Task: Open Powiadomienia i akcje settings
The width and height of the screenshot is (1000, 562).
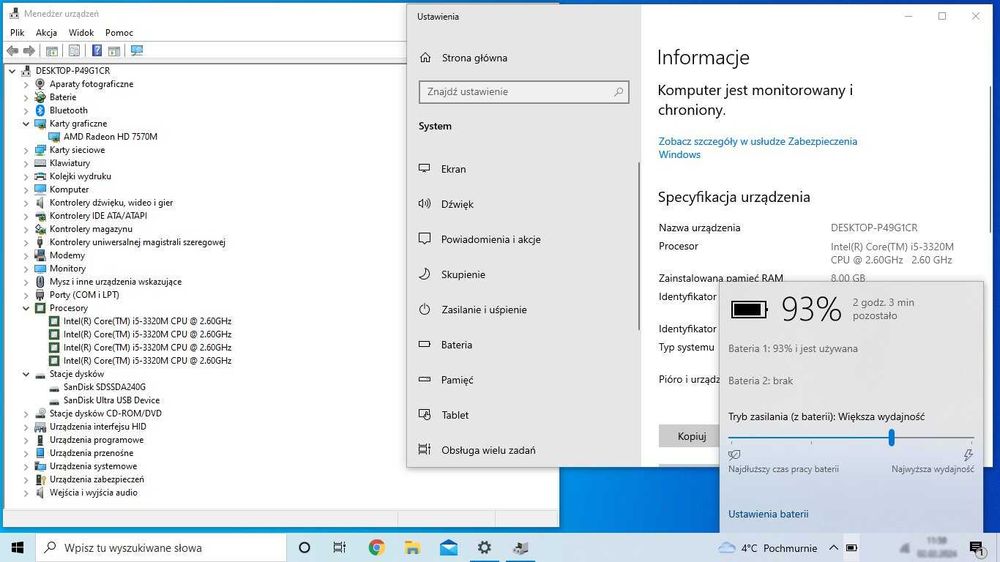Action: pos(490,239)
